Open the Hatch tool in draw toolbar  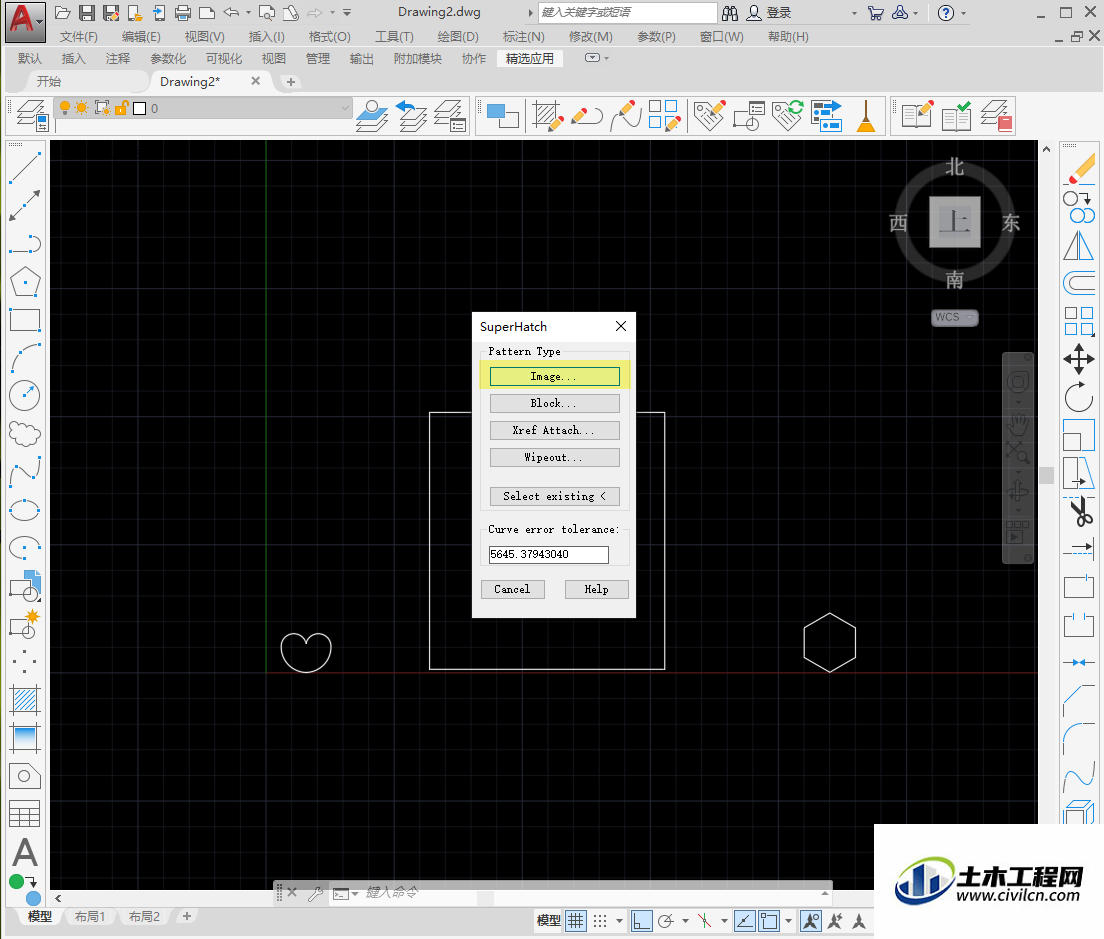[25, 700]
